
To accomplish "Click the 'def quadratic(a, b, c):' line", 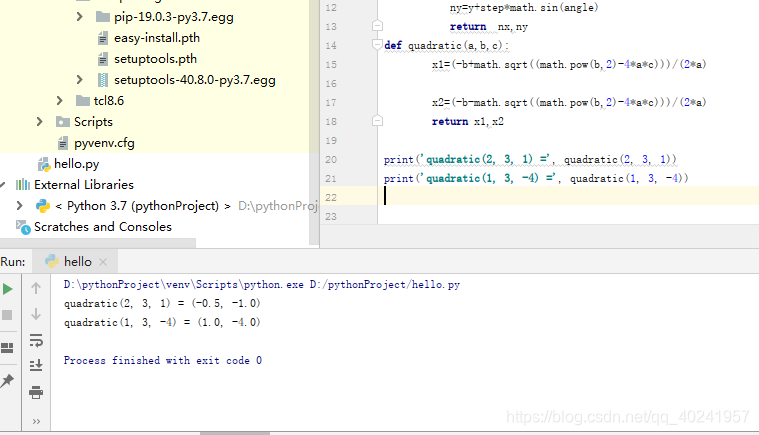I will pyautogui.click(x=446, y=45).
